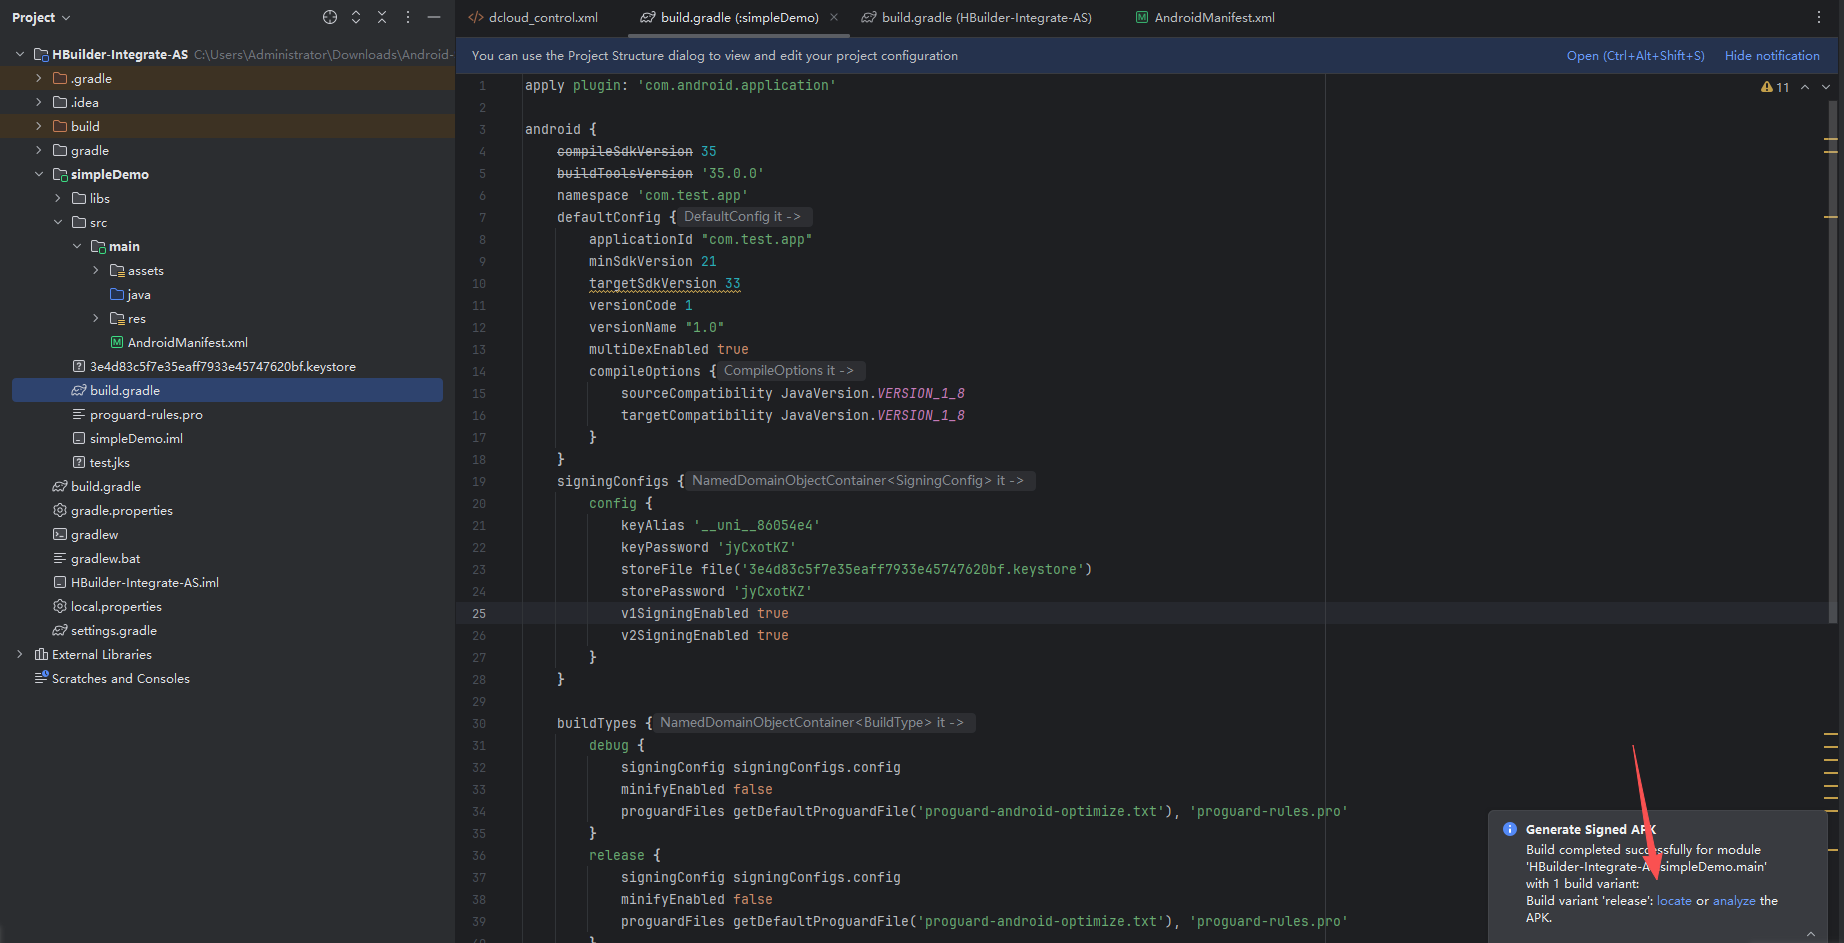1844x943 pixels.
Task: Open the Project panel options menu
Action: pos(408,17)
